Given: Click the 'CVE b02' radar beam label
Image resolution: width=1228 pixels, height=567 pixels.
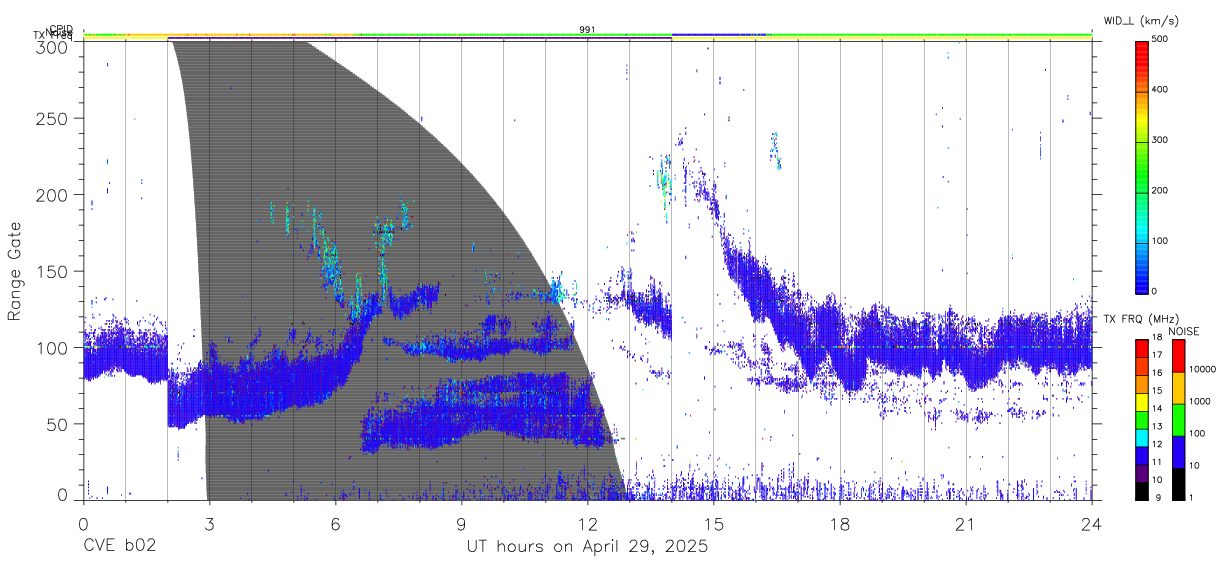Looking at the screenshot, I should click(x=118, y=547).
